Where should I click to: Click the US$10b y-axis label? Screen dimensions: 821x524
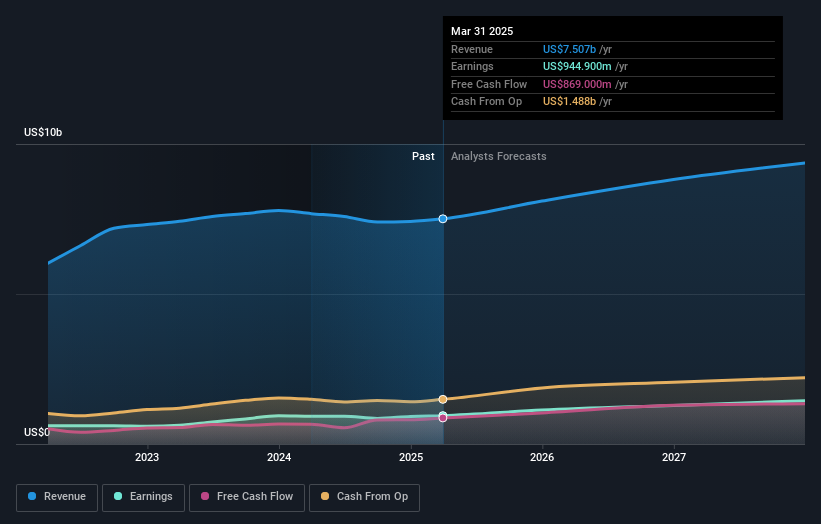tap(43, 132)
